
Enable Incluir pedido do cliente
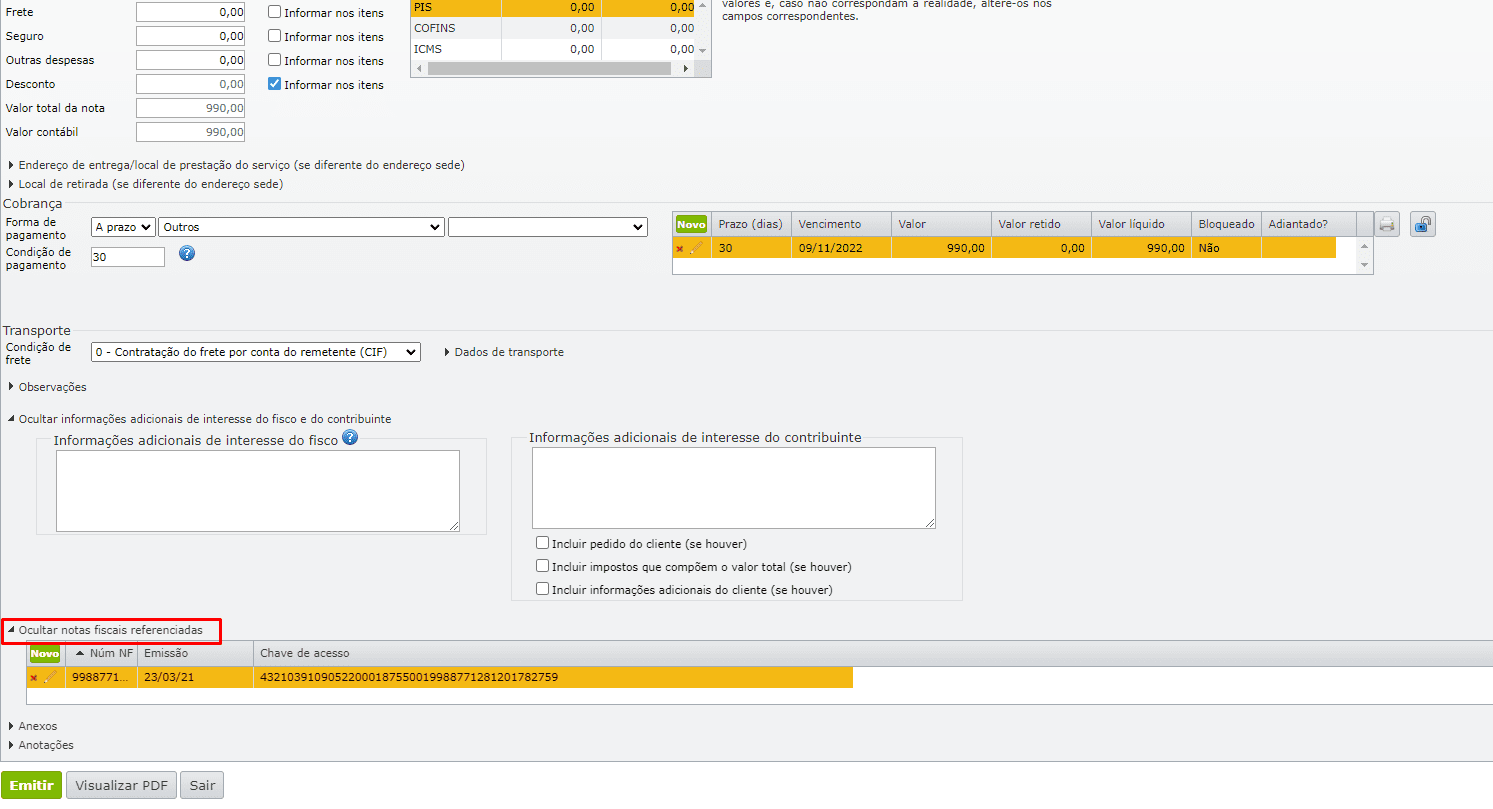point(543,543)
